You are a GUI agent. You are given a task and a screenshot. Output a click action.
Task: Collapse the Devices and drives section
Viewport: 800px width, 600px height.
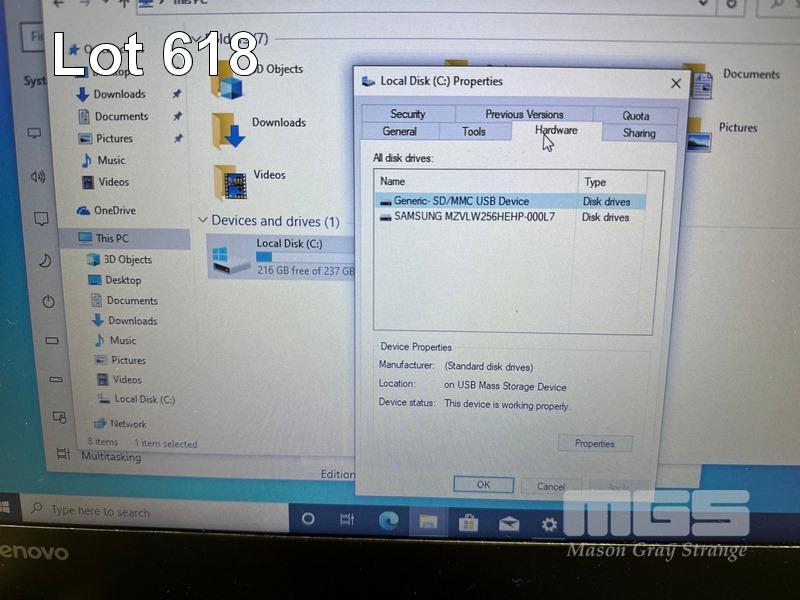[x=204, y=221]
